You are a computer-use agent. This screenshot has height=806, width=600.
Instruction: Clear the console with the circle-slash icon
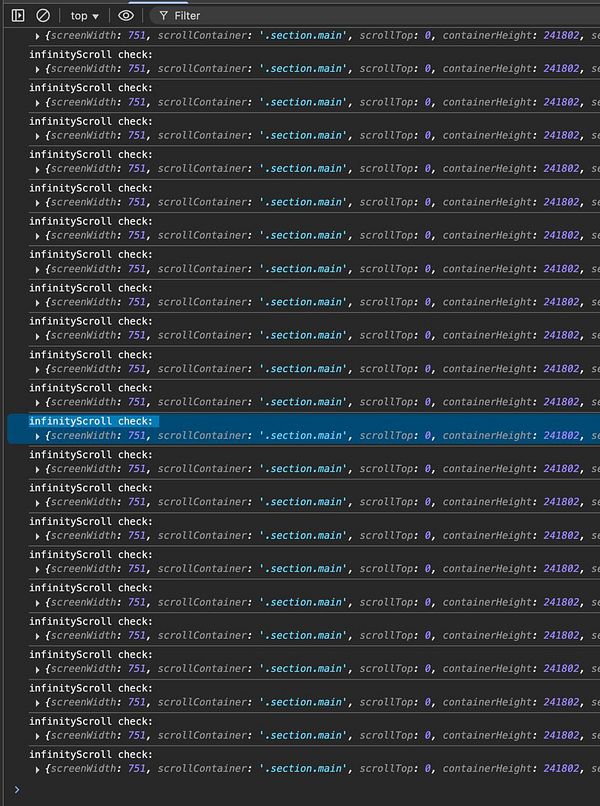[43, 16]
